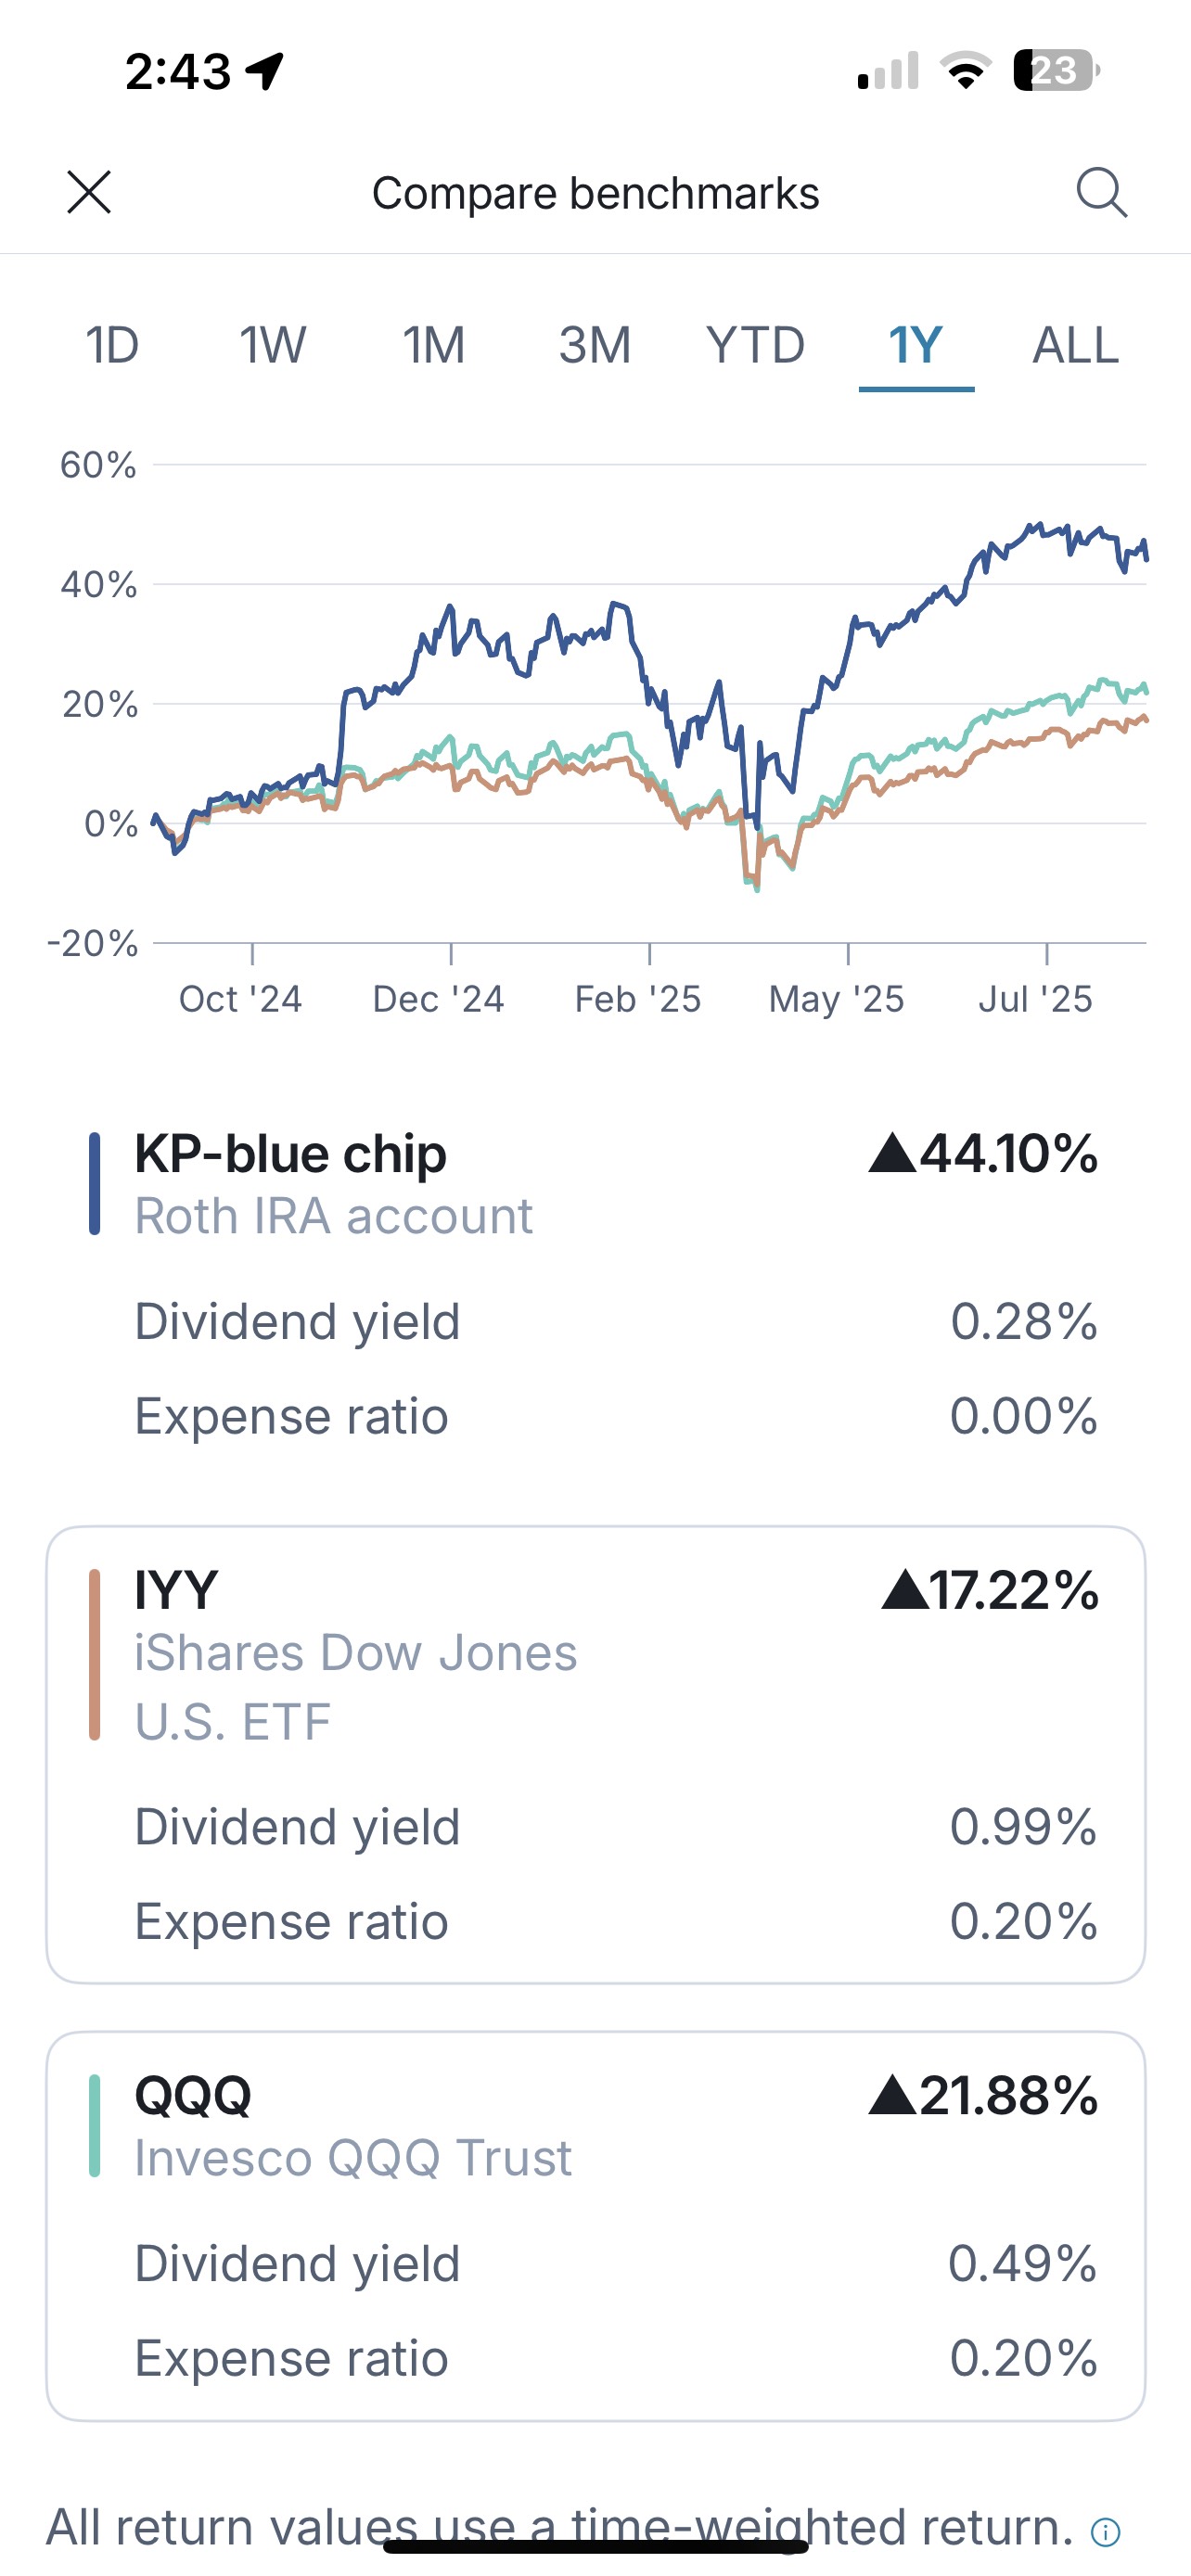The height and width of the screenshot is (2576, 1191).
Task: Tap the teal QQQ color indicator
Action: click(95, 2126)
